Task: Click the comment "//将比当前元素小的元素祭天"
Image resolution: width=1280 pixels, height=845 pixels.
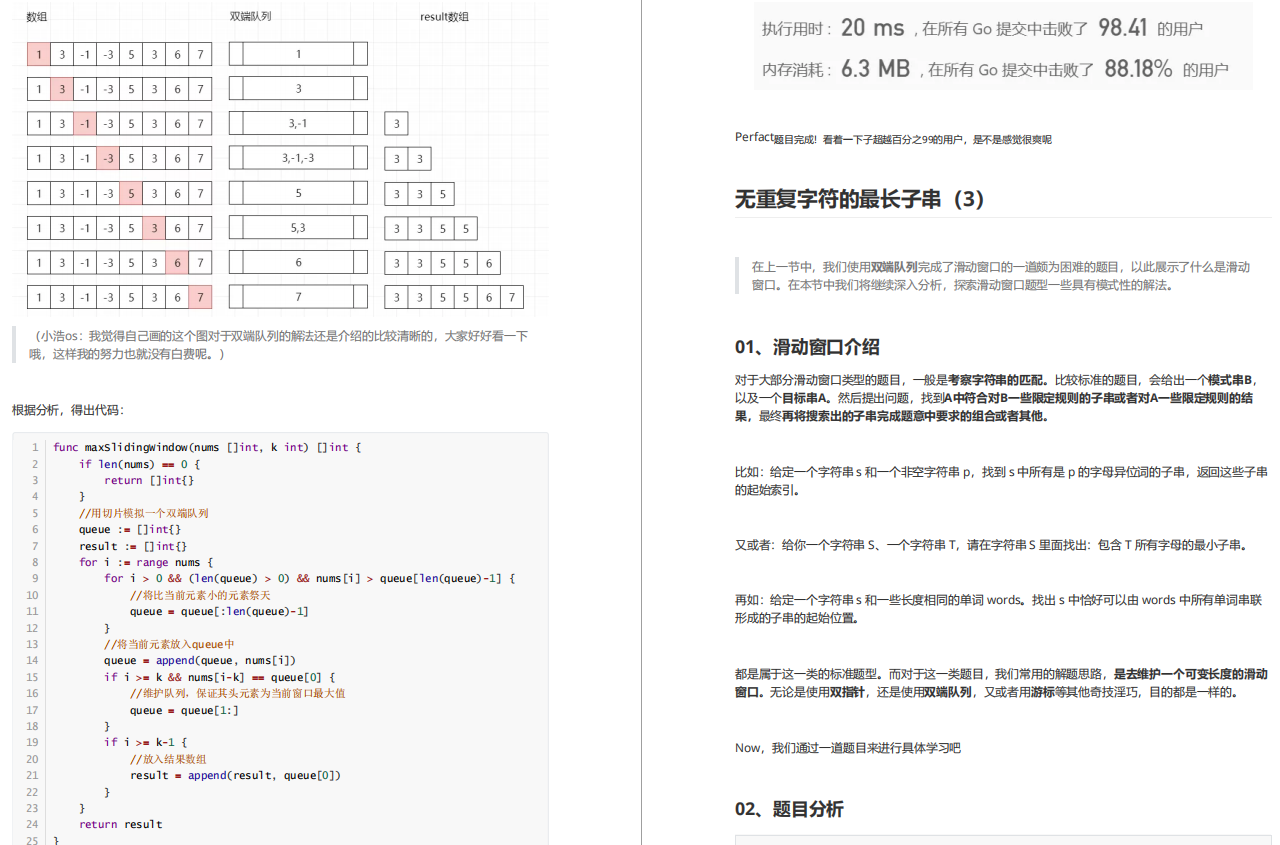Action: tap(201, 595)
